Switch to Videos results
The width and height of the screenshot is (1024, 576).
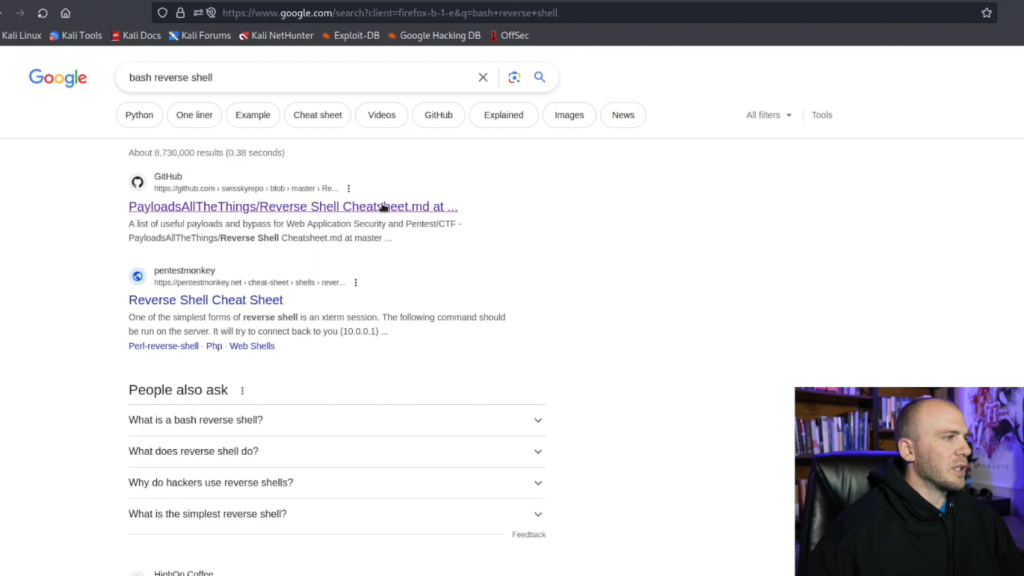(x=381, y=115)
